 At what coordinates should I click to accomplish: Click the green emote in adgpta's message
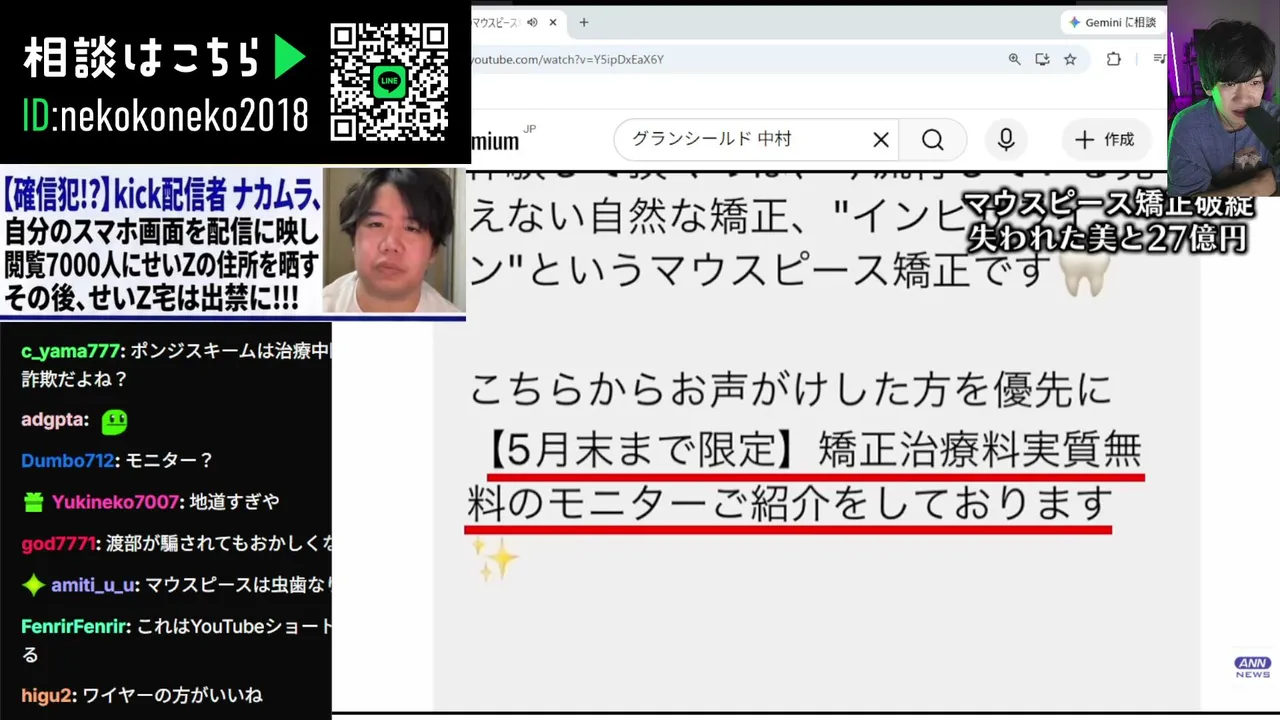tap(114, 422)
